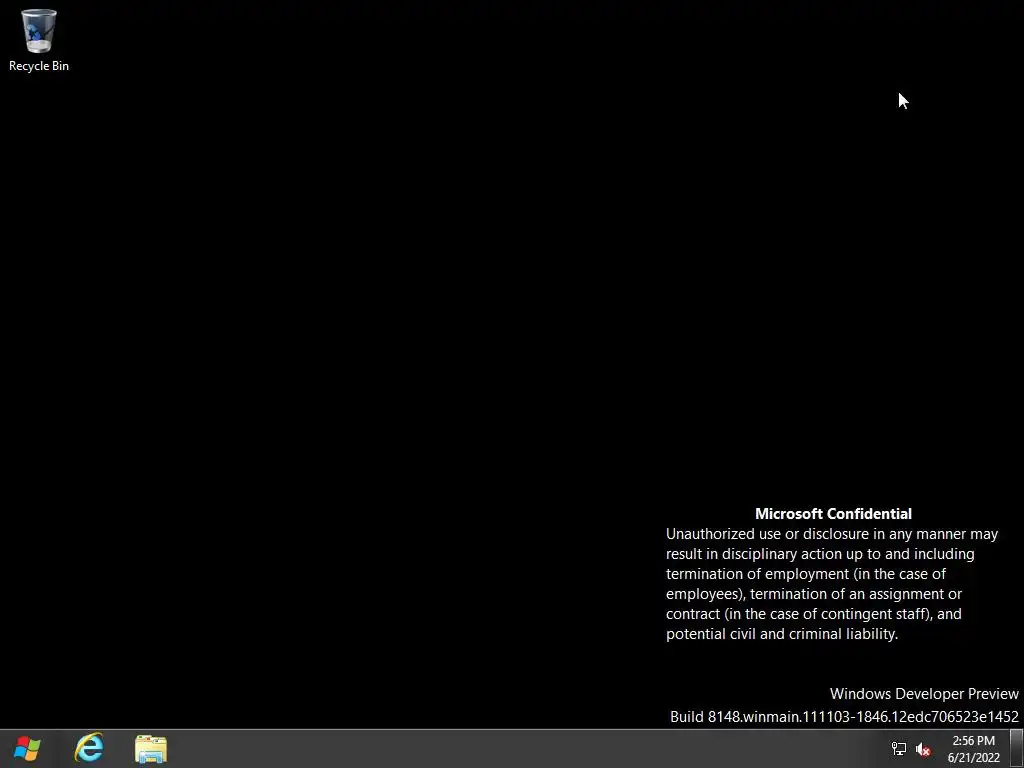
Task: Open the network status tray icon
Action: [899, 749]
